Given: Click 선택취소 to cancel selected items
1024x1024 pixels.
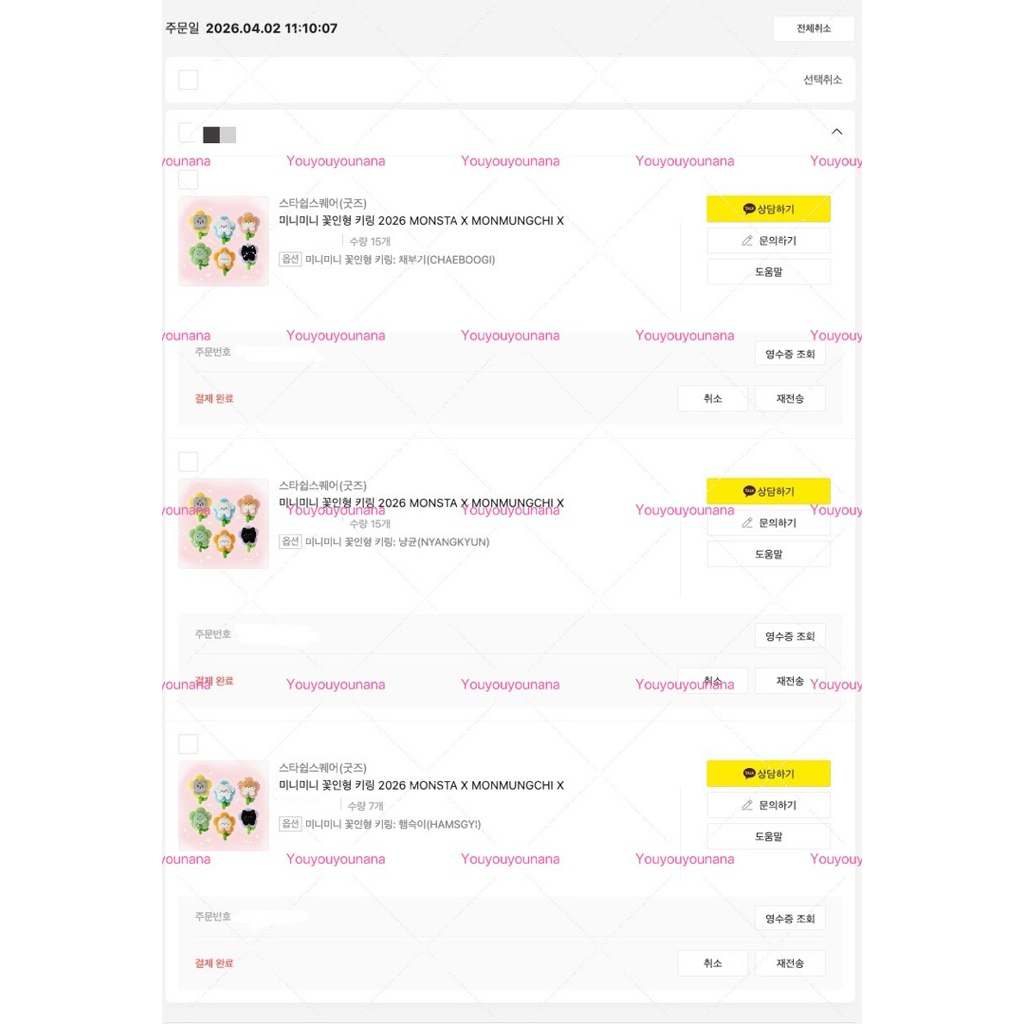Looking at the screenshot, I should pyautogui.click(x=822, y=80).
